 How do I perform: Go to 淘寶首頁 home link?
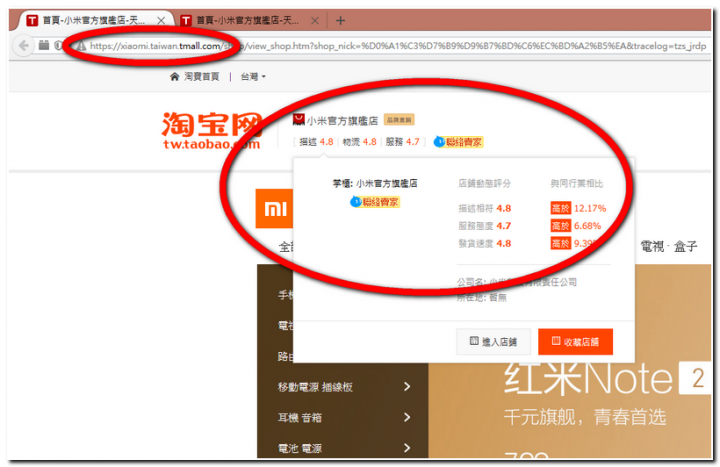(x=195, y=77)
